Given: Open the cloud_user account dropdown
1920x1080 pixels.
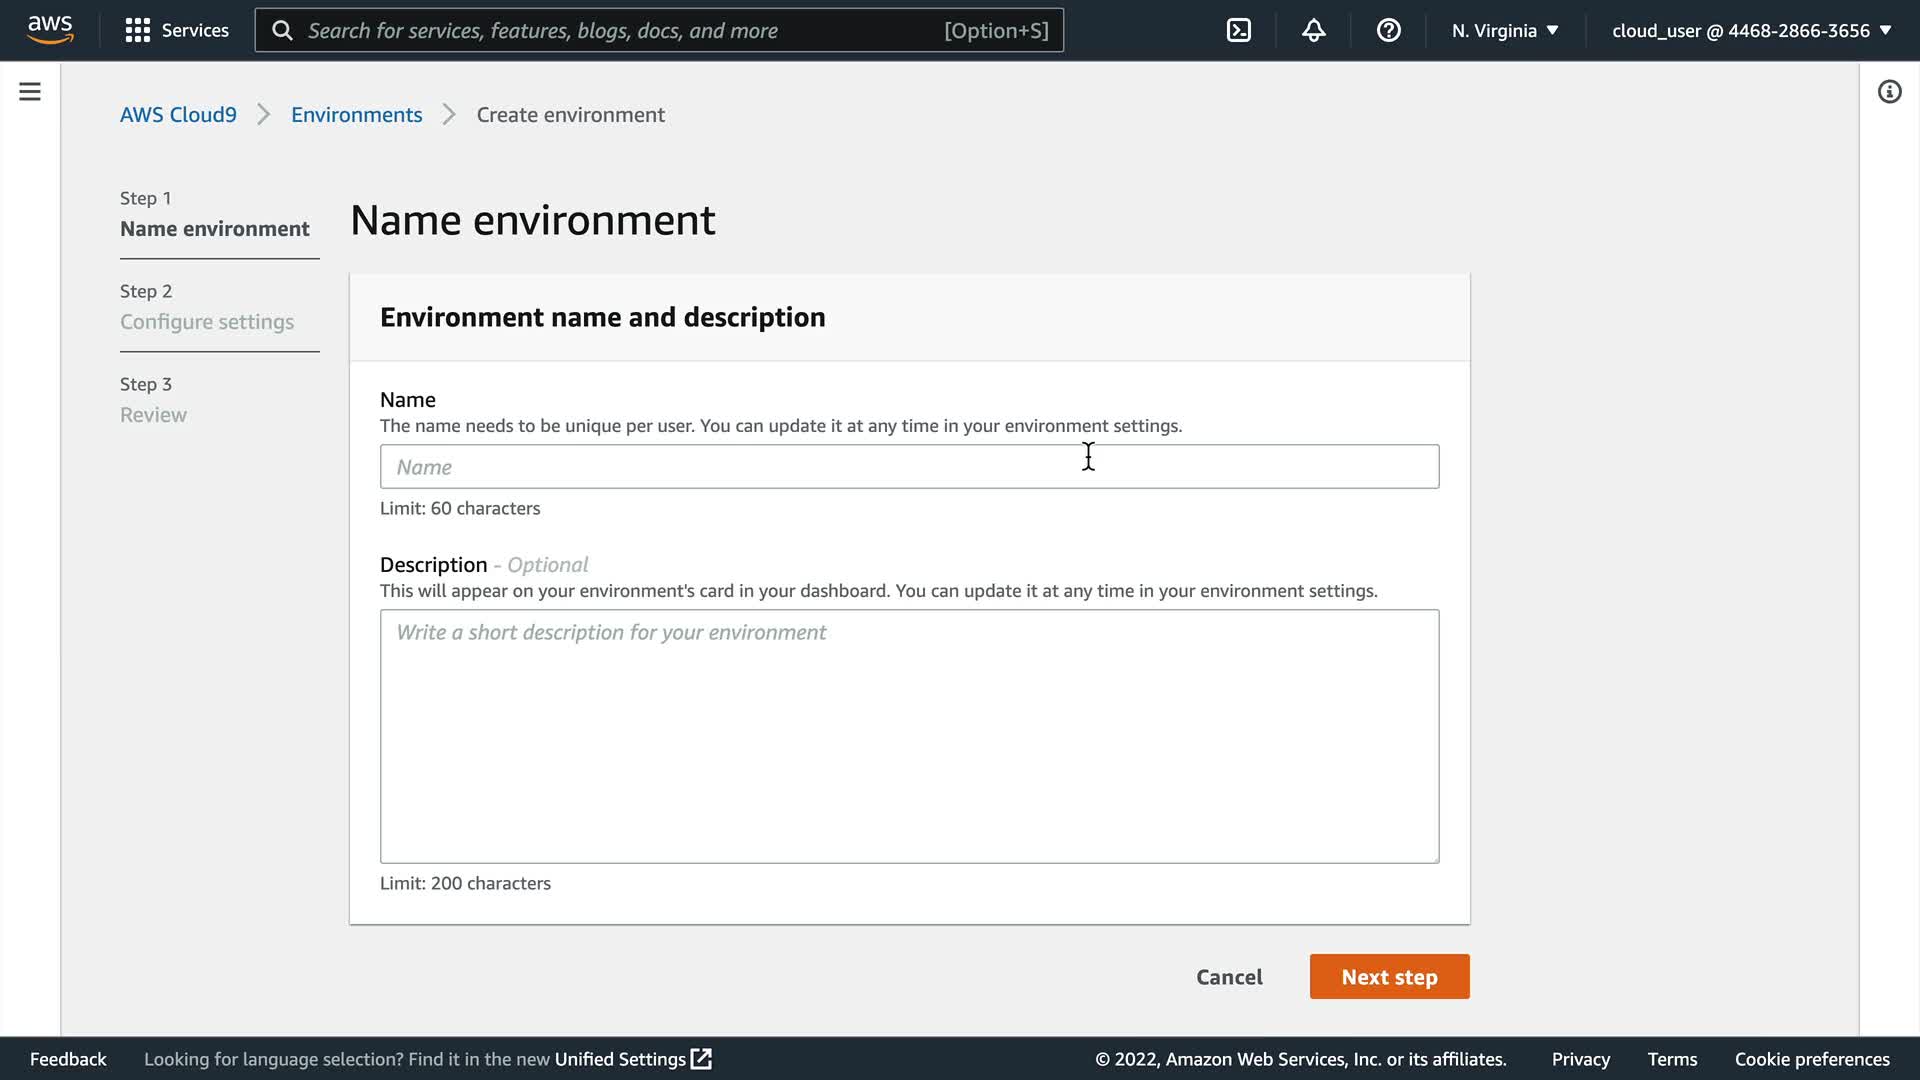Looking at the screenshot, I should [x=1751, y=30].
